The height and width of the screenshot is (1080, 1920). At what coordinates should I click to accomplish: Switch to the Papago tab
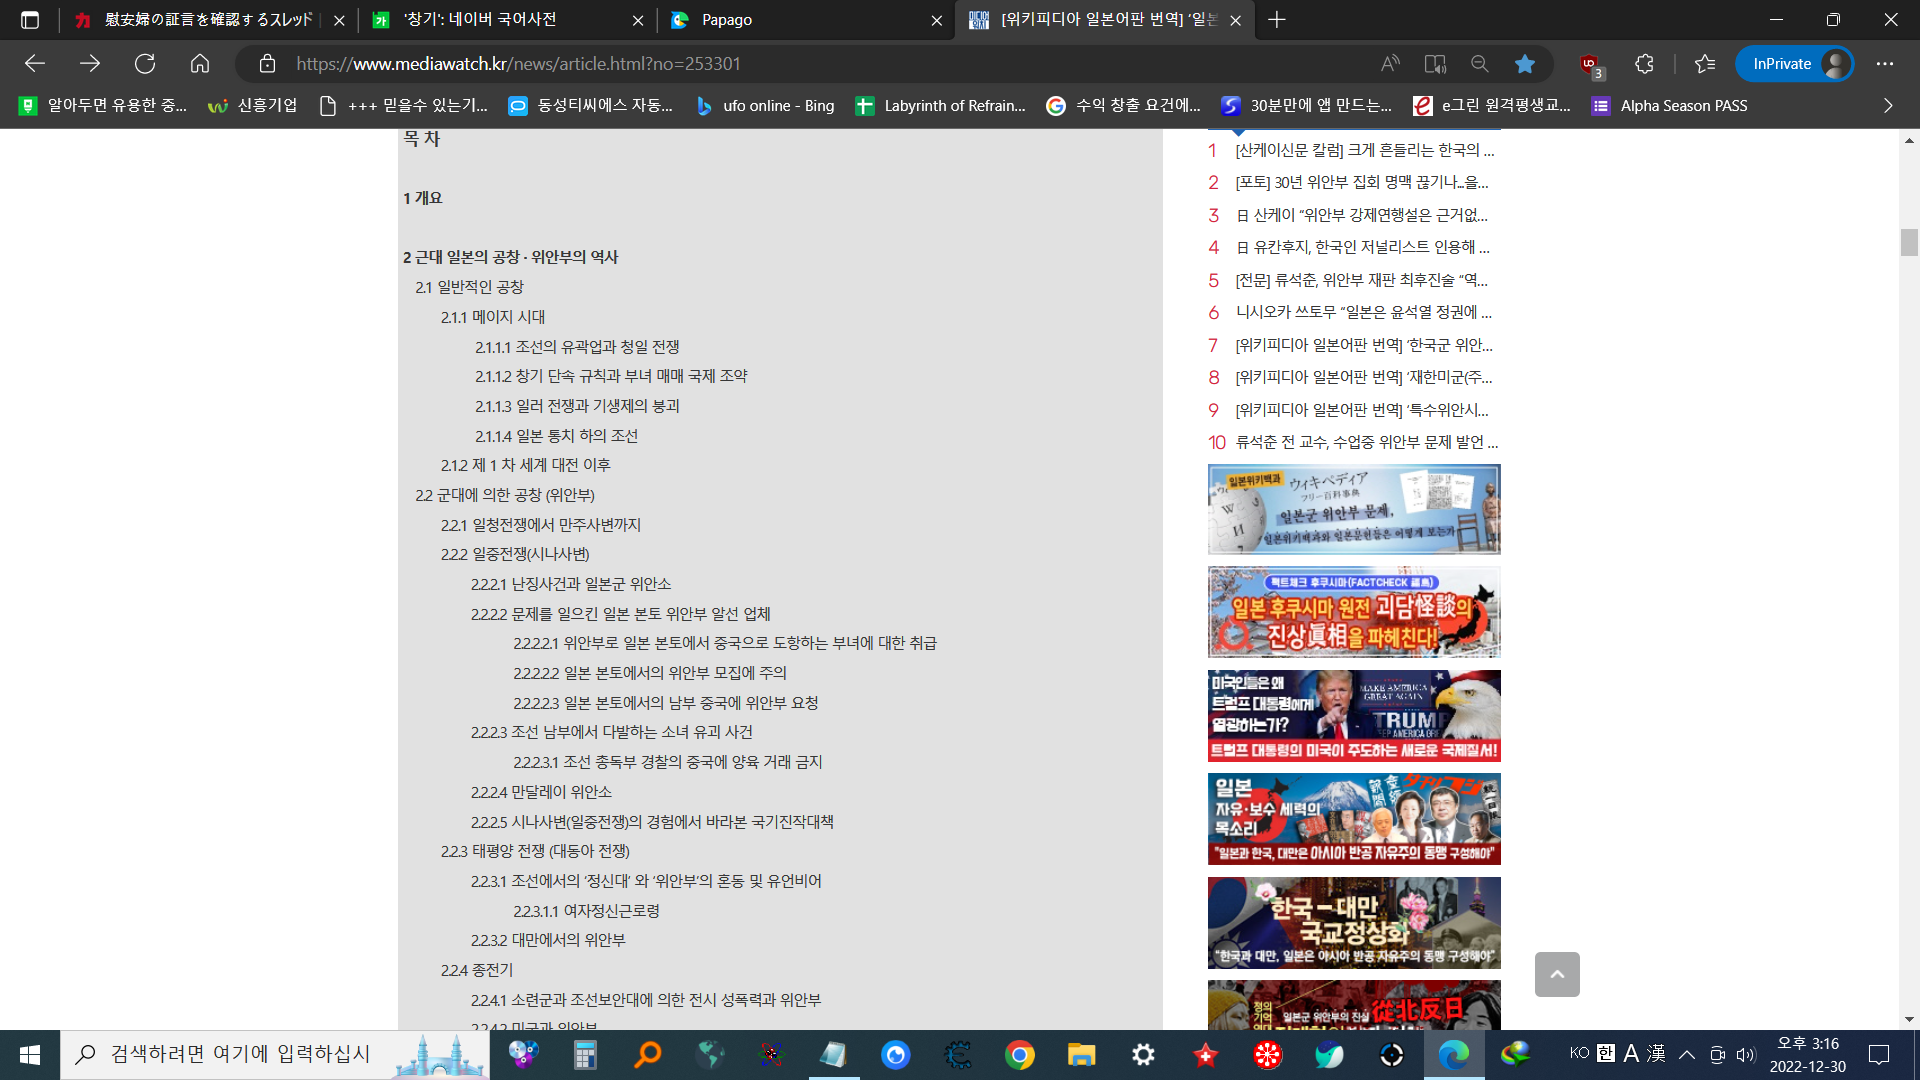coord(727,20)
